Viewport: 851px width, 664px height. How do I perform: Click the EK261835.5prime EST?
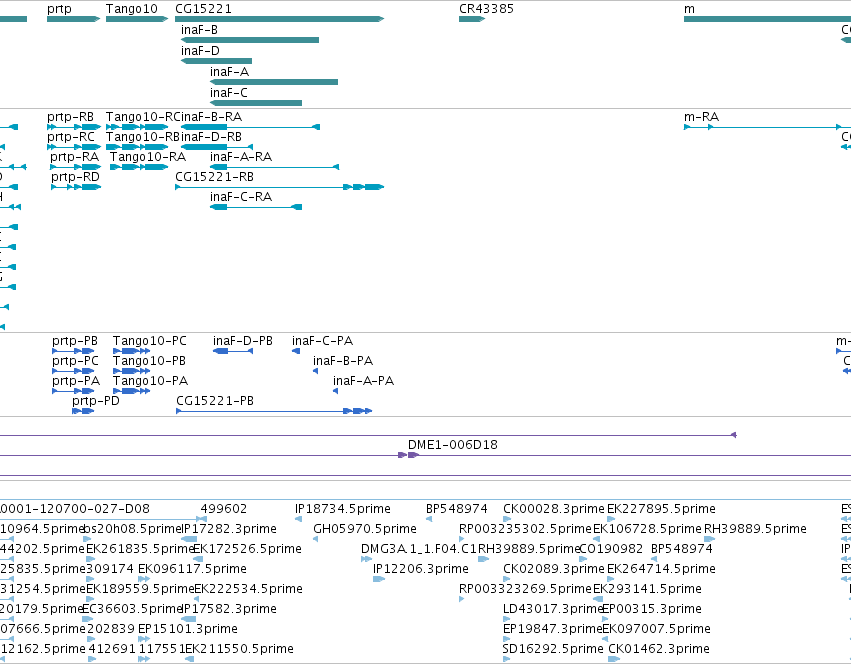point(140,549)
